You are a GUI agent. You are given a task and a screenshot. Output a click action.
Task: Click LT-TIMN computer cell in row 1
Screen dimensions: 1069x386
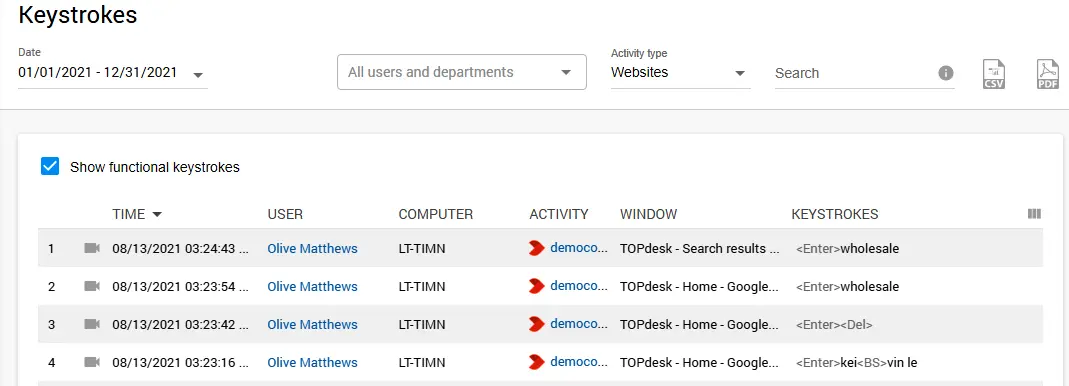(422, 248)
